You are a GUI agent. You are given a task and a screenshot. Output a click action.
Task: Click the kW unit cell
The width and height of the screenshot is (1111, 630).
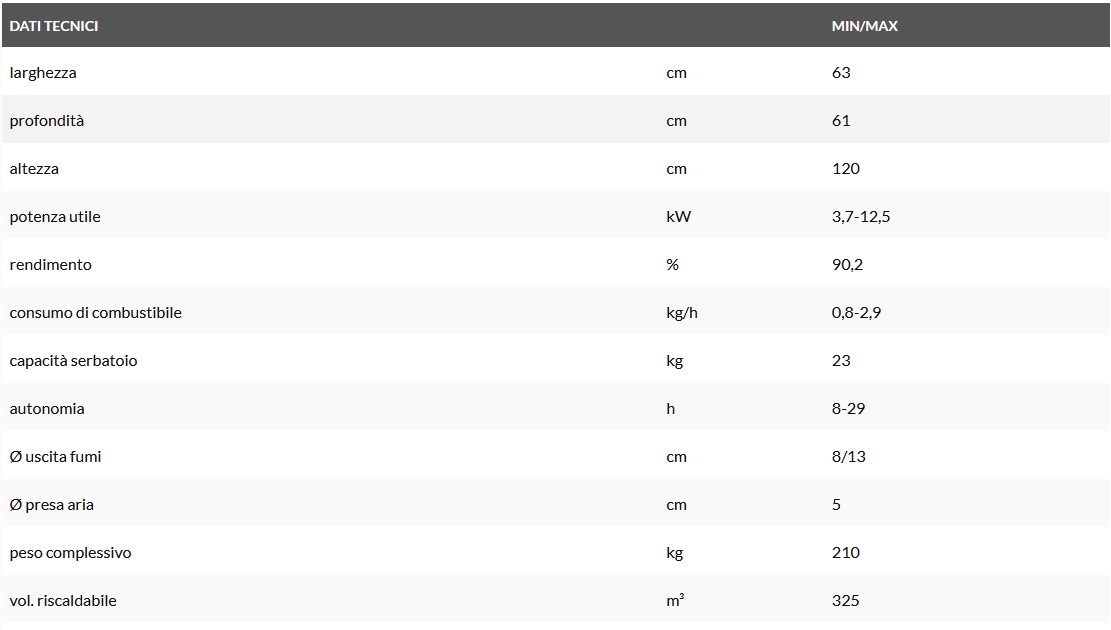click(x=678, y=217)
